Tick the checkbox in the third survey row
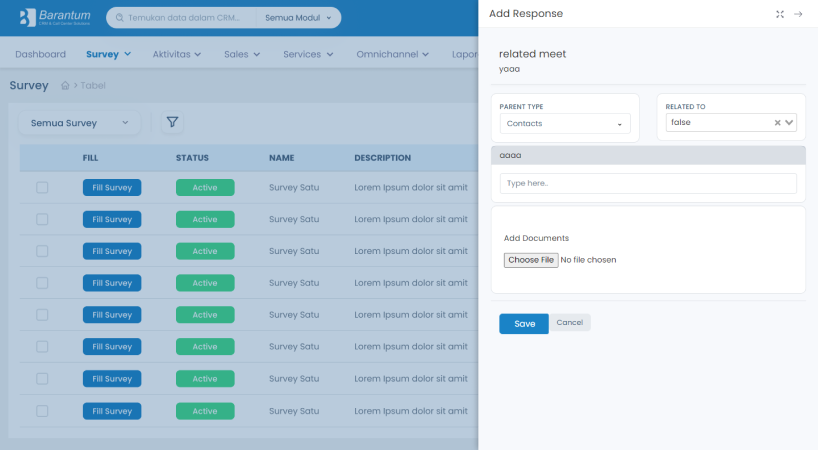 click(42, 251)
